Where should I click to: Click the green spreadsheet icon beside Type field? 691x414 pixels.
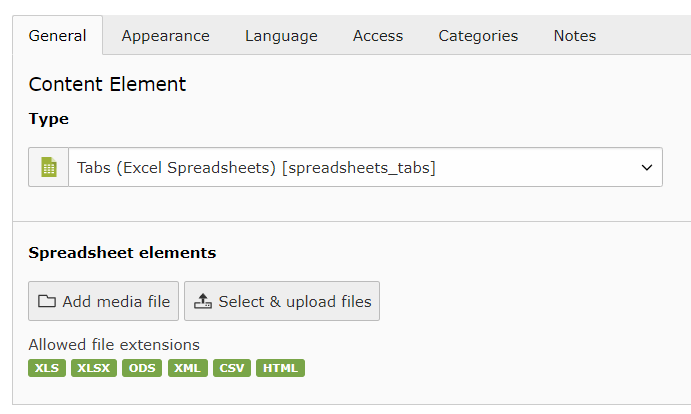(48, 168)
